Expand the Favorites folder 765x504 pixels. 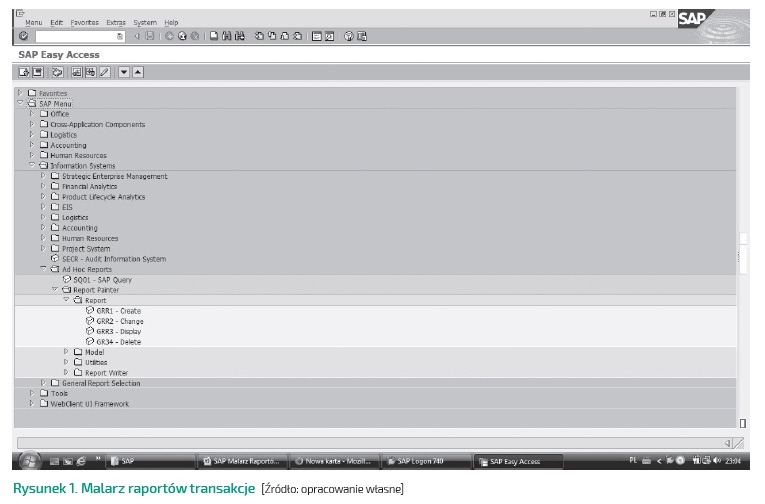pyautogui.click(x=20, y=93)
